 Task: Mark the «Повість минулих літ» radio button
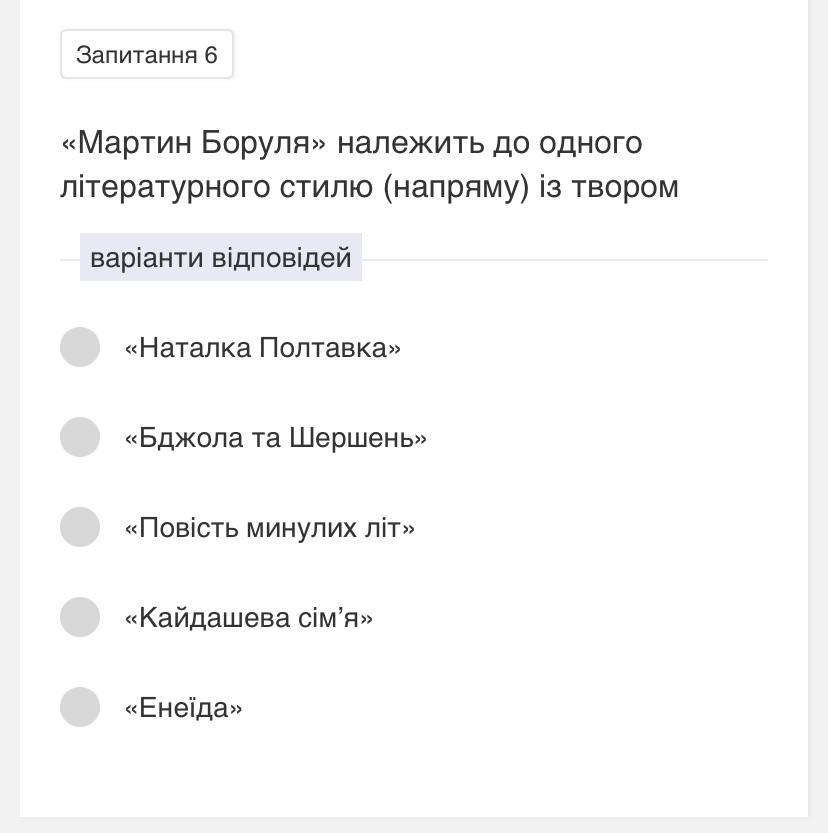click(80, 527)
